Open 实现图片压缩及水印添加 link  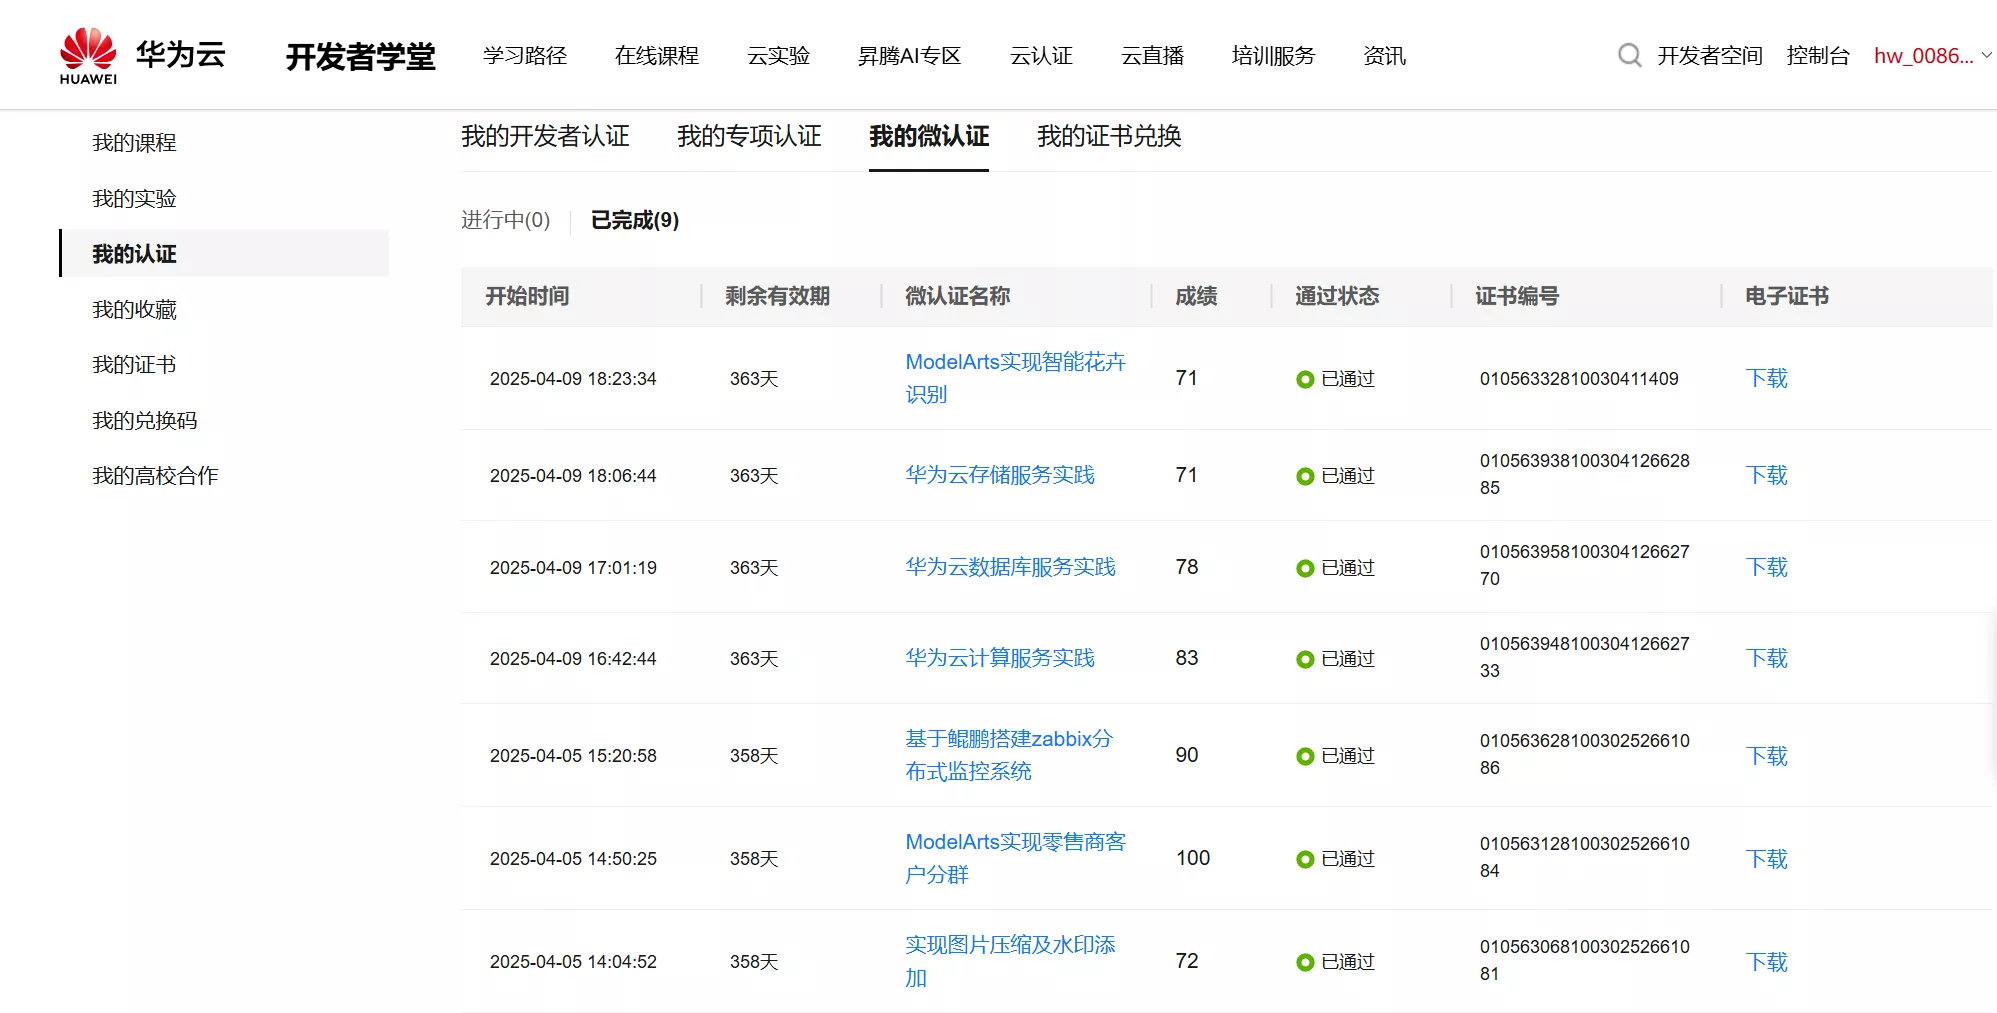1010,961
